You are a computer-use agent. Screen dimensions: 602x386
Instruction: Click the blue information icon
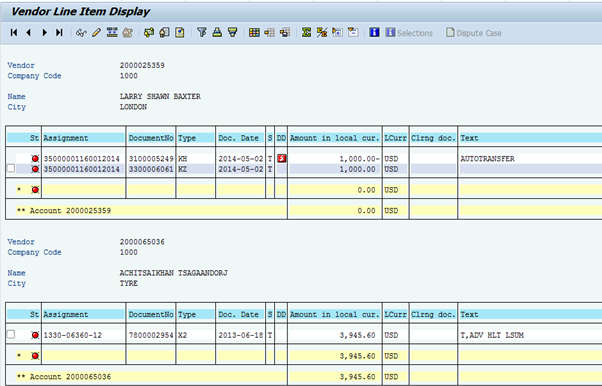point(374,33)
